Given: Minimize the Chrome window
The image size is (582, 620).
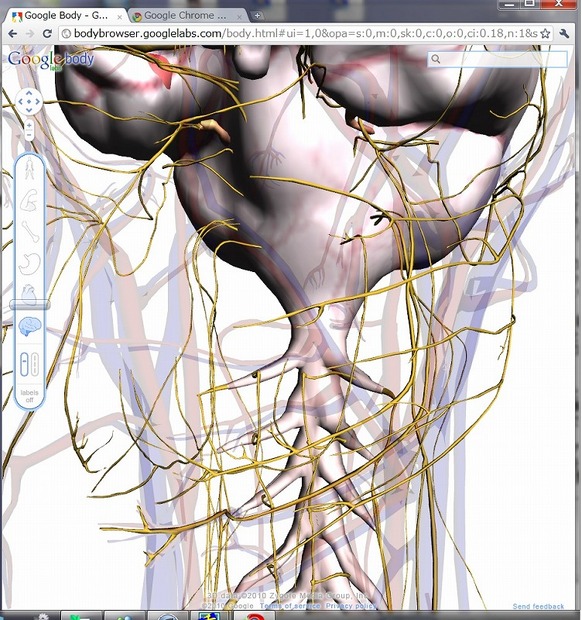Looking at the screenshot, I should point(509,4).
